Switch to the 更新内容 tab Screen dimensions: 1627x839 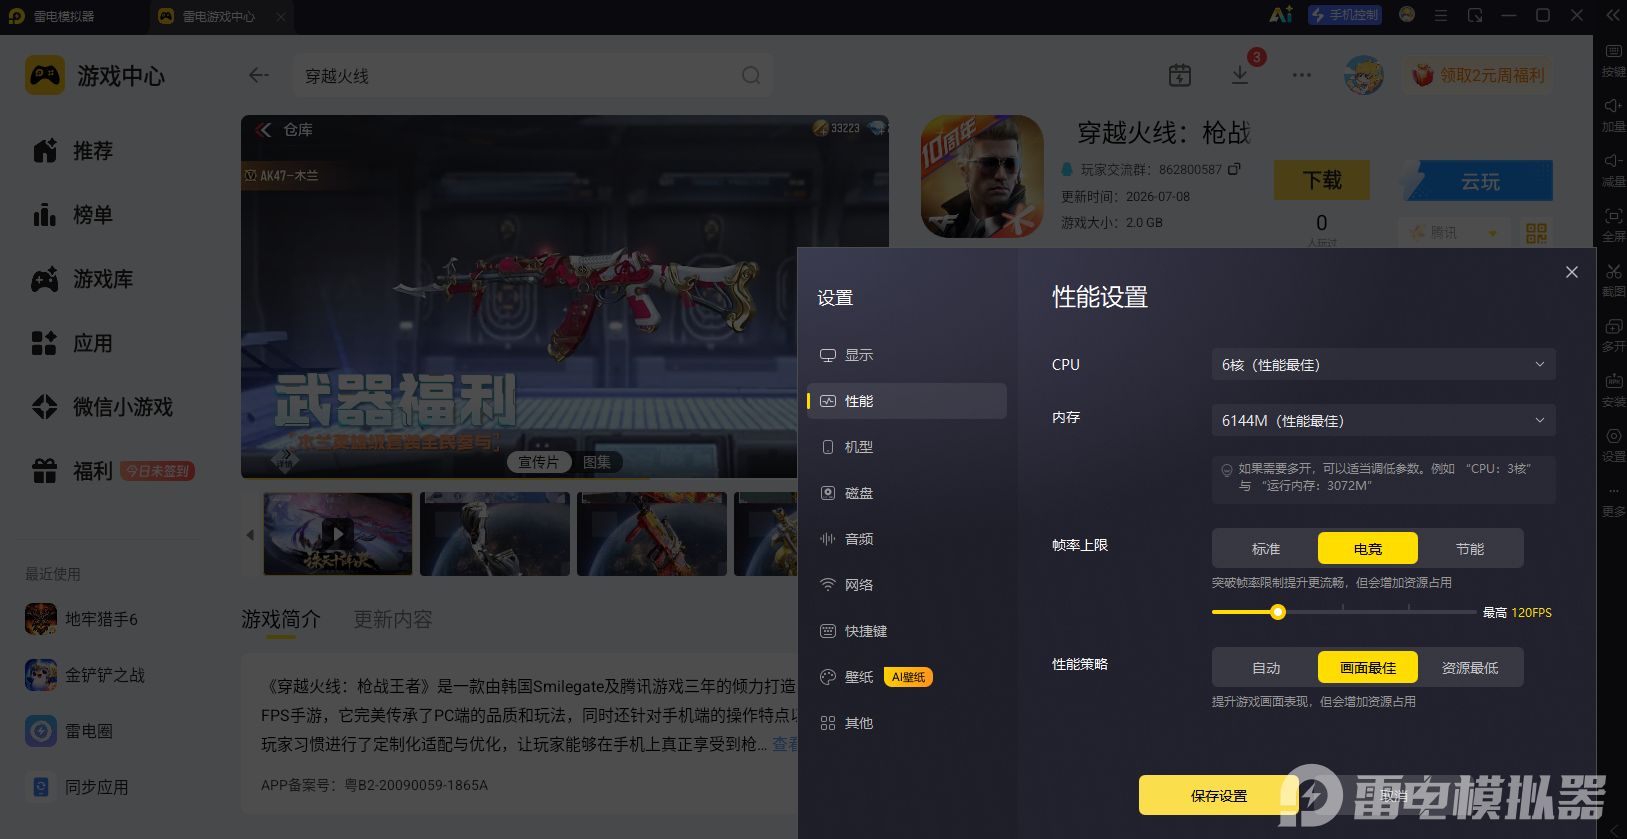coord(393,620)
